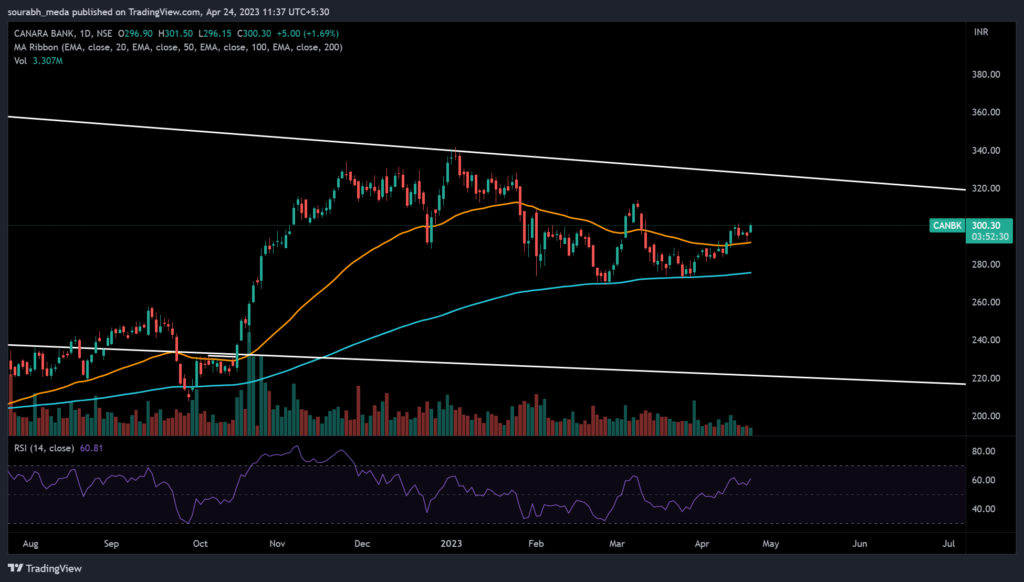This screenshot has width=1024, height=582.
Task: Select the MA Ribbon indicator legend
Action: point(178,47)
